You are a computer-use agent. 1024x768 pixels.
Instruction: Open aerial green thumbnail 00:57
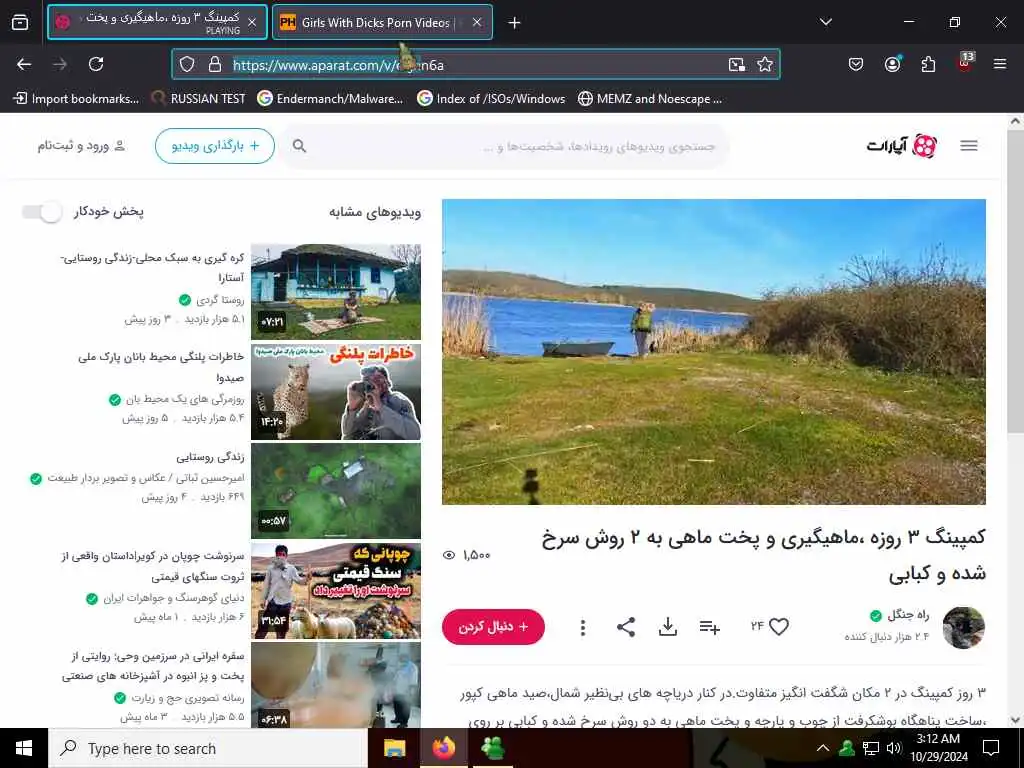(x=336, y=491)
